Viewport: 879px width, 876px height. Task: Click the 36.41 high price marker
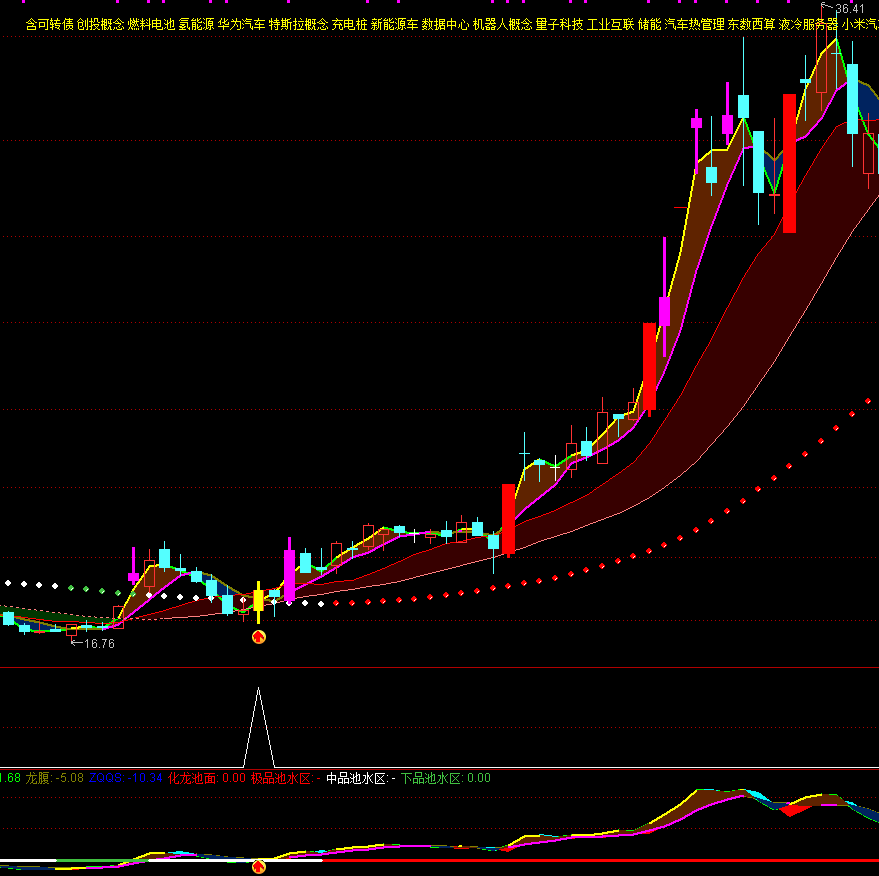point(849,9)
